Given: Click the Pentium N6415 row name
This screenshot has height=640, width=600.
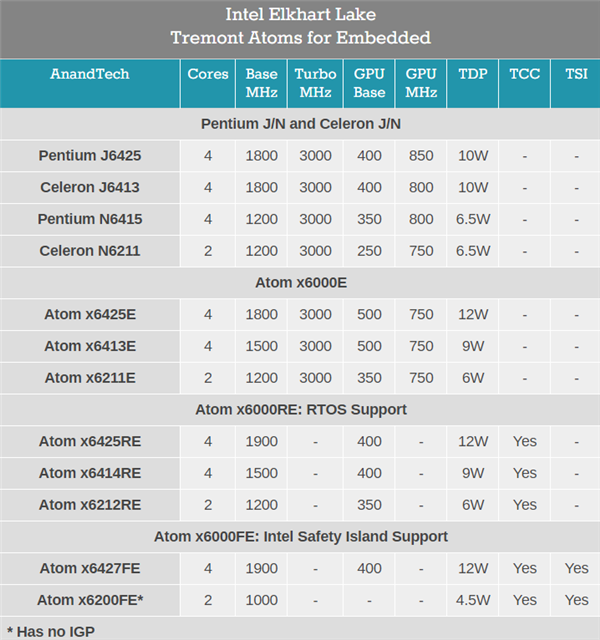Looking at the screenshot, I should 90,219.
